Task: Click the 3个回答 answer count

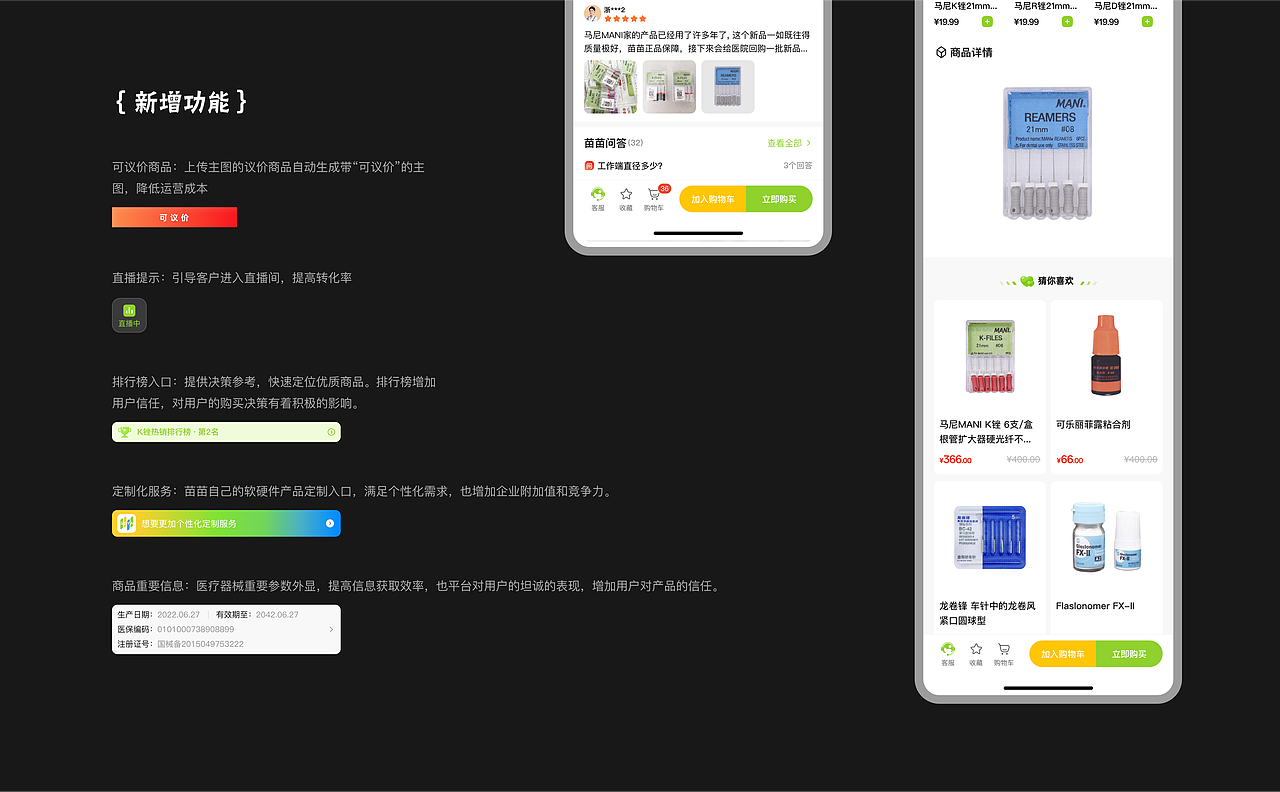Action: tap(797, 166)
